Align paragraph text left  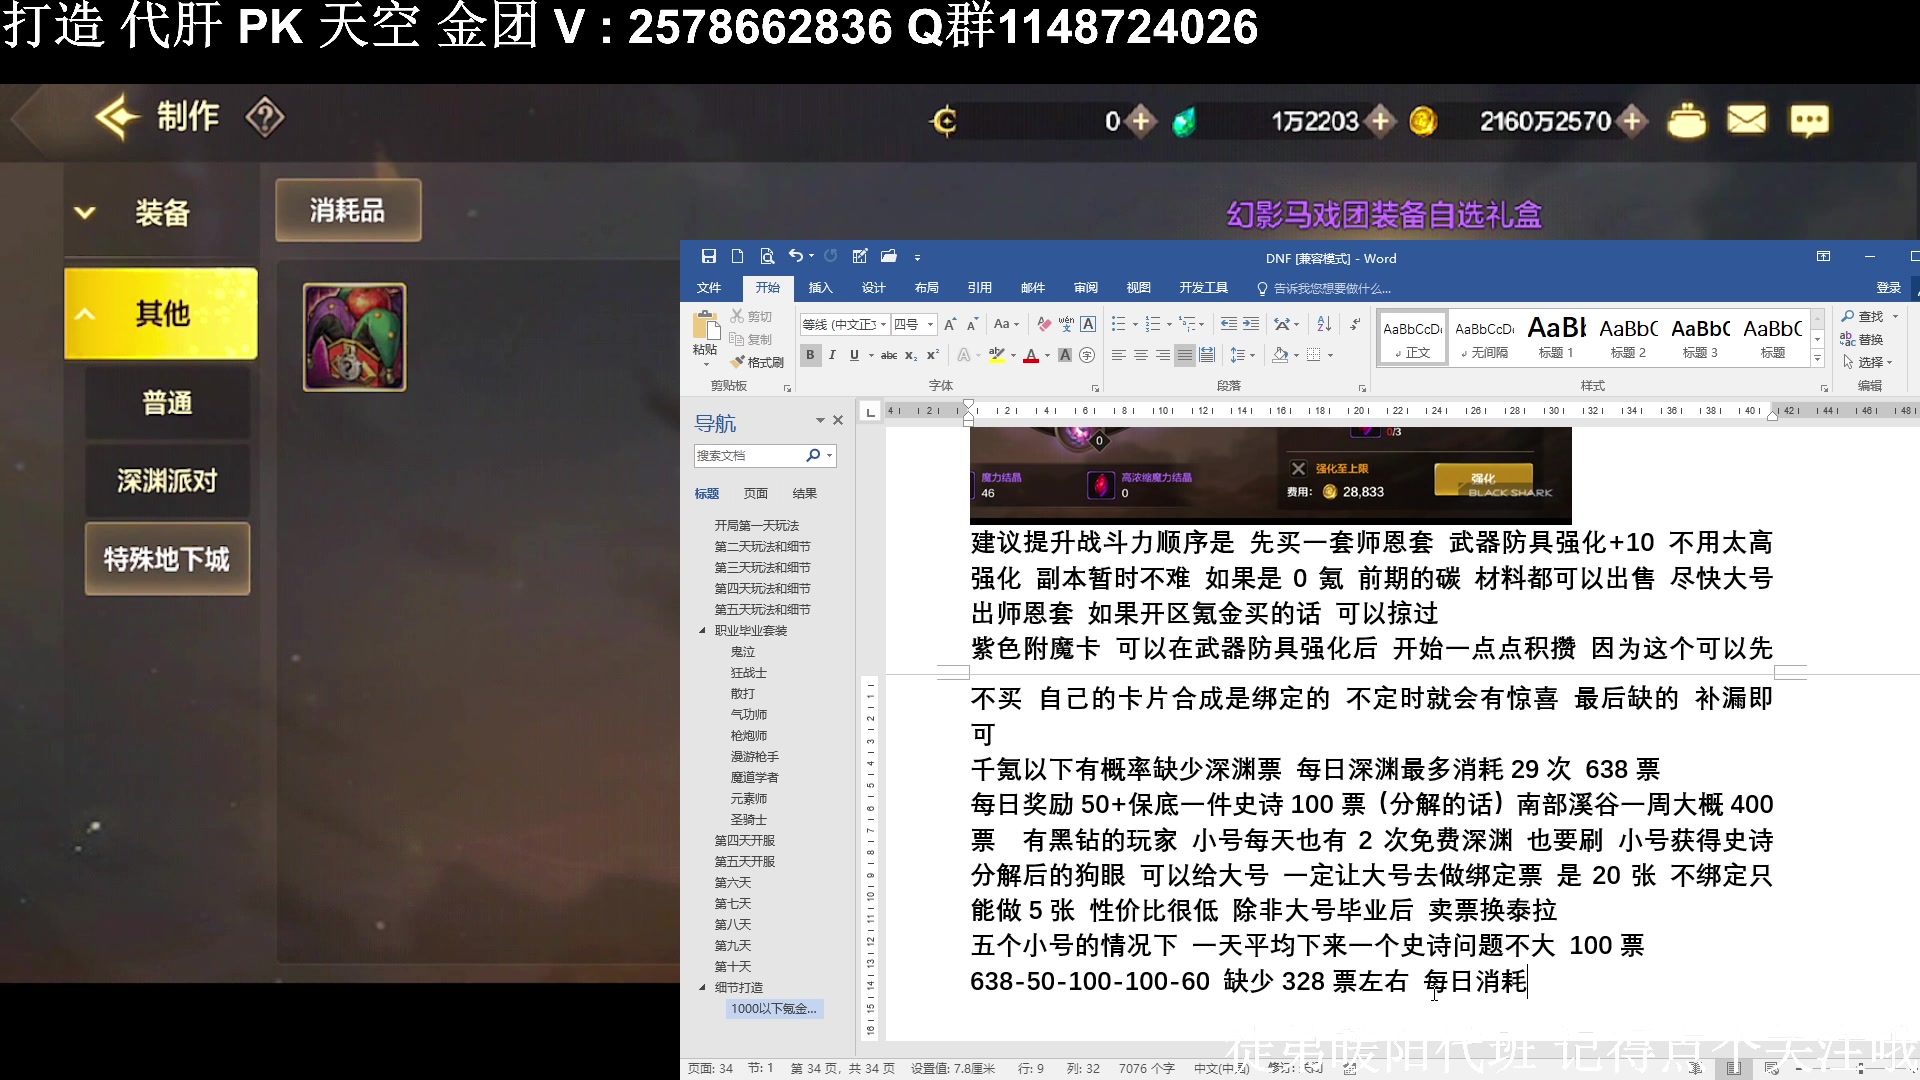coord(1119,355)
